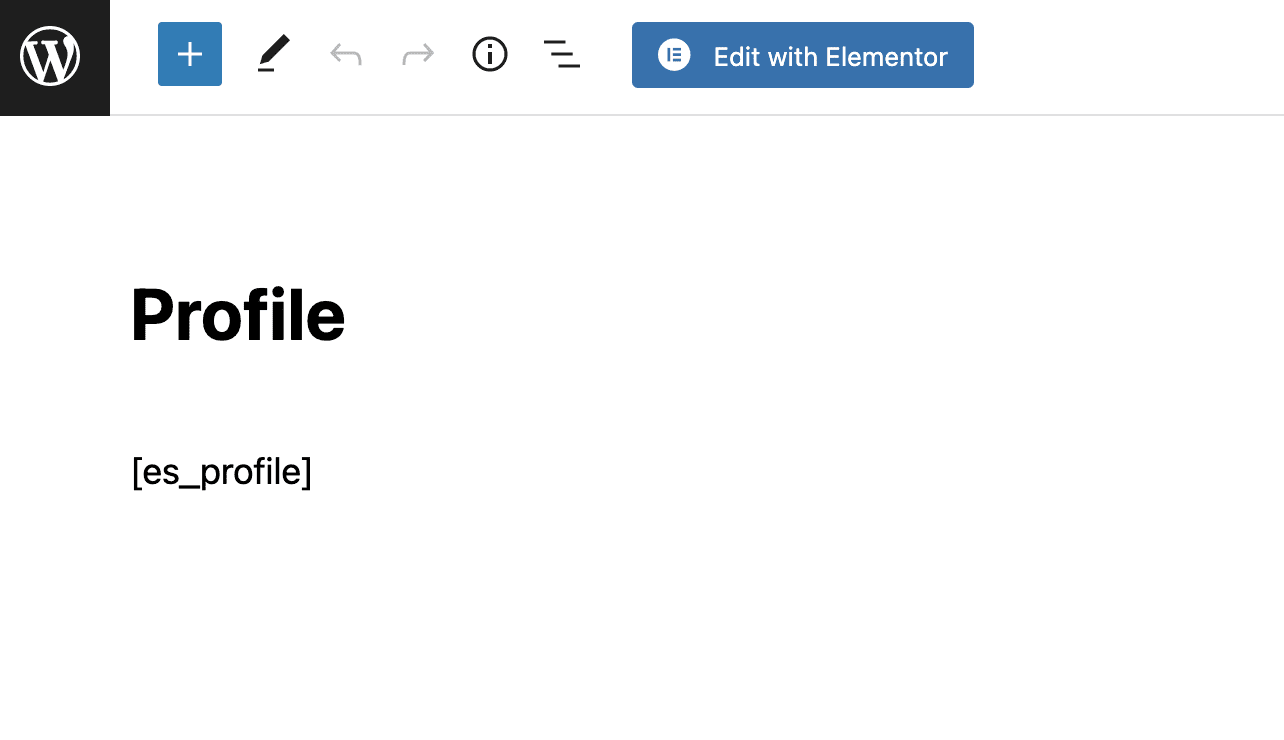Click the three stacked lines icon
The width and height of the screenshot is (1284, 740).
pos(562,54)
